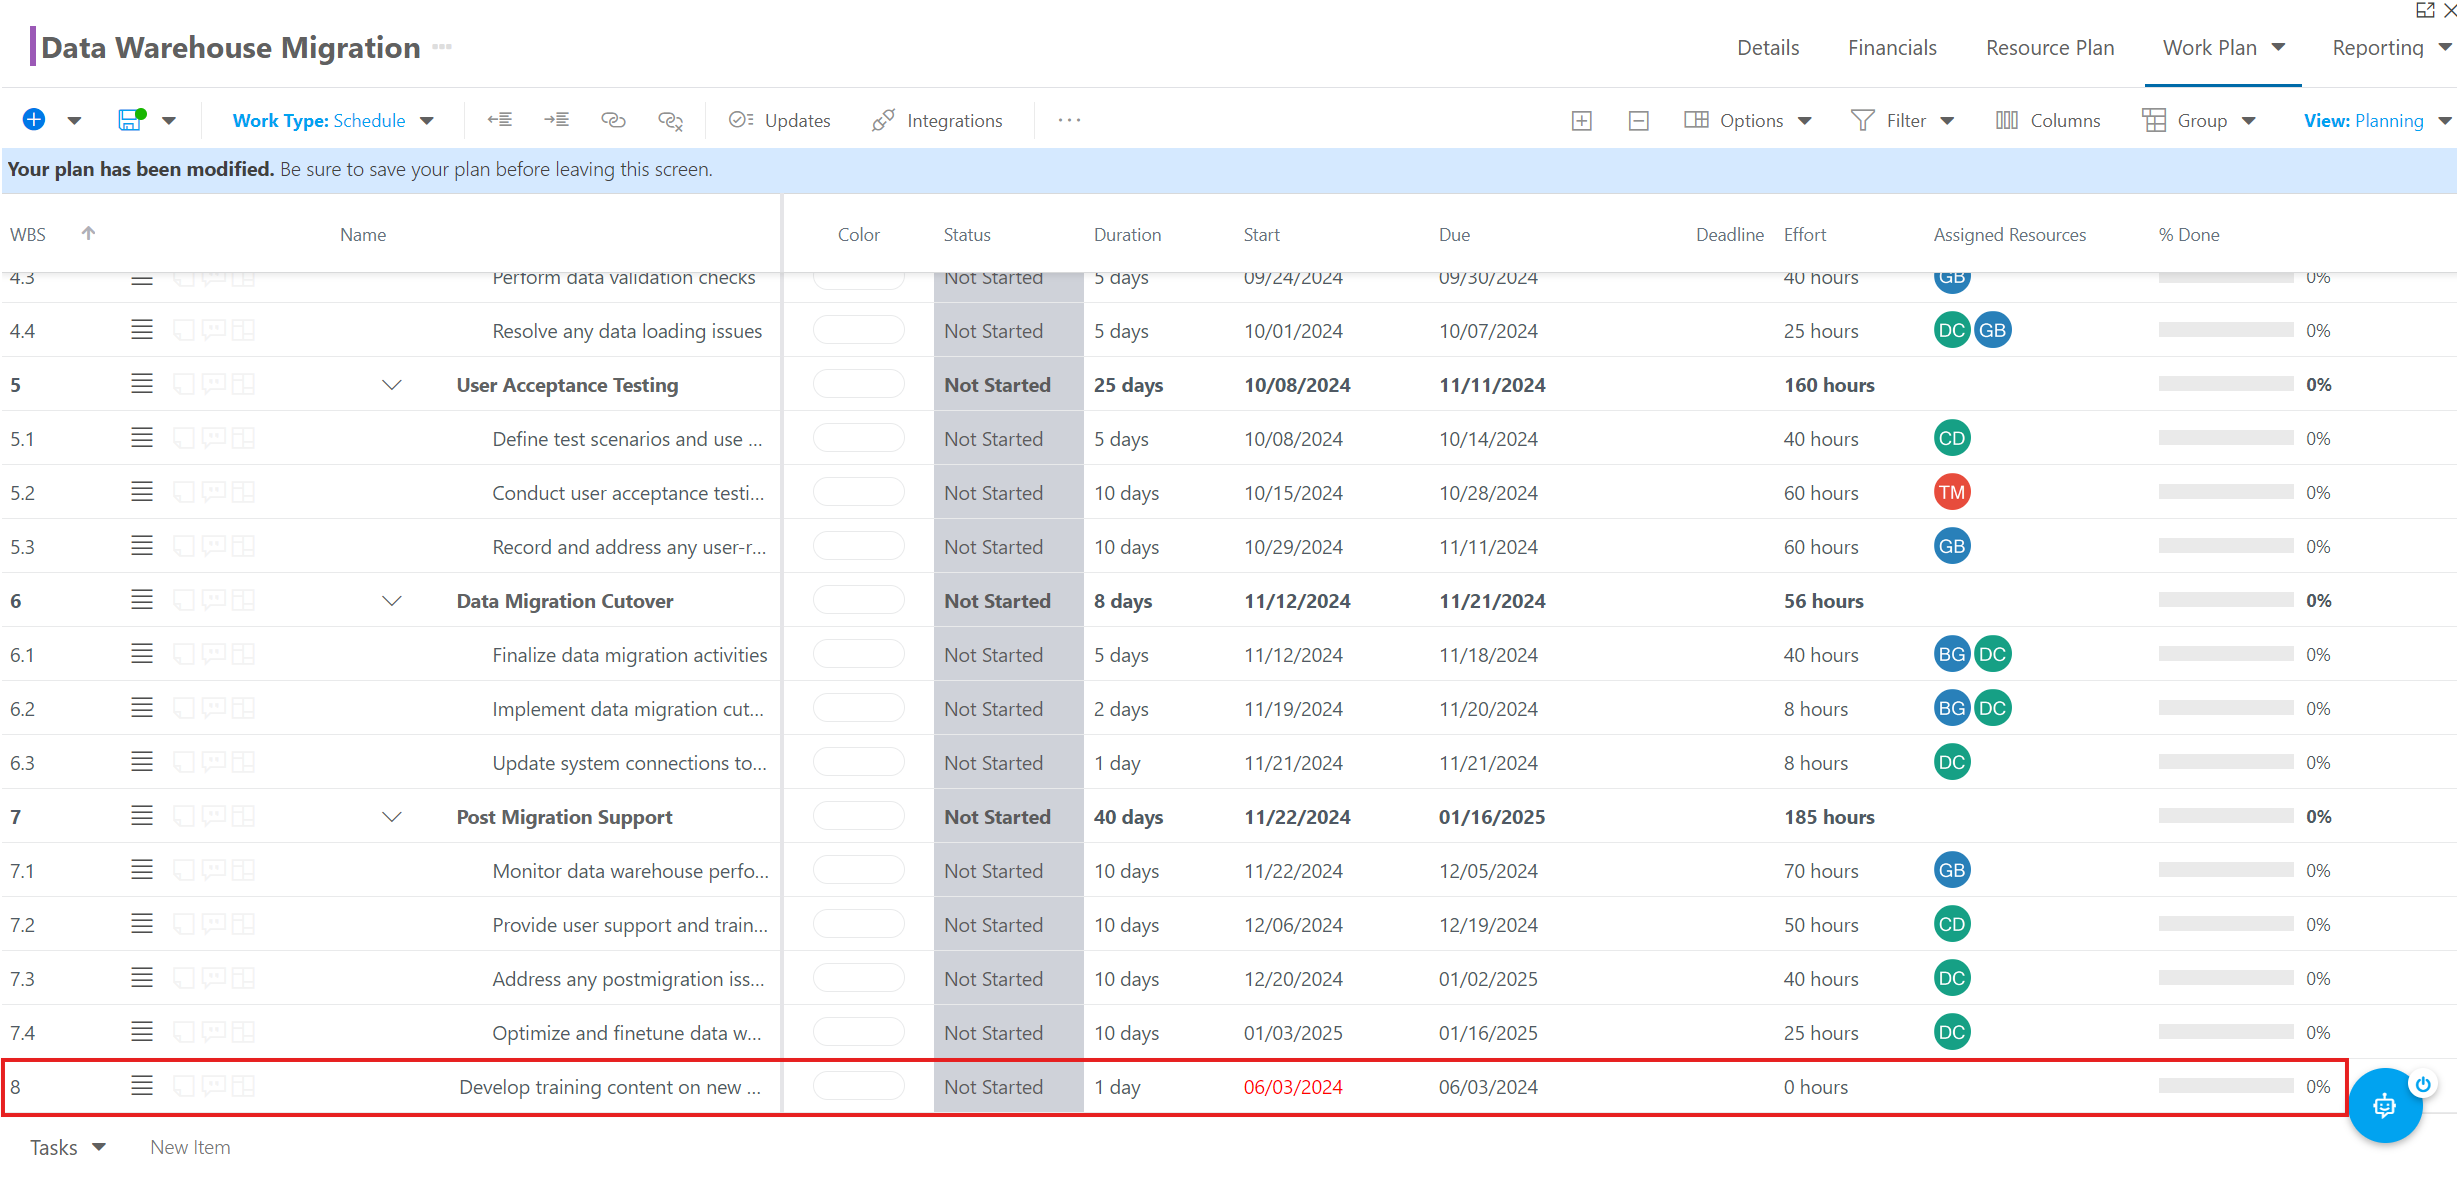
Task: Collapse the Post Migration Support group
Action: pos(392,817)
